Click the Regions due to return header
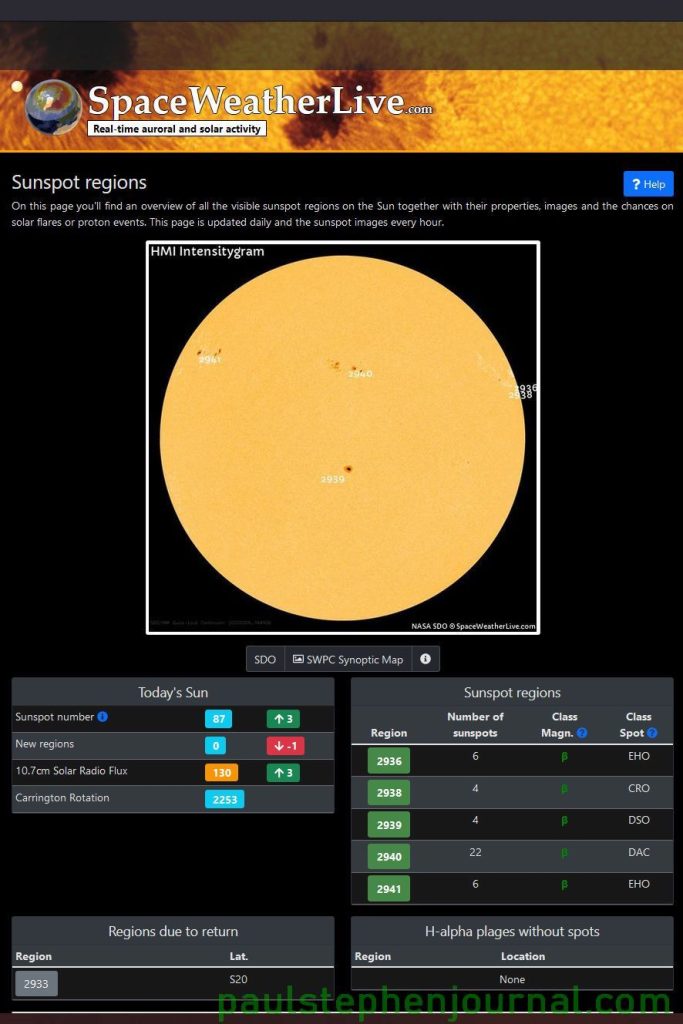The width and height of the screenshot is (683, 1024). coord(173,931)
